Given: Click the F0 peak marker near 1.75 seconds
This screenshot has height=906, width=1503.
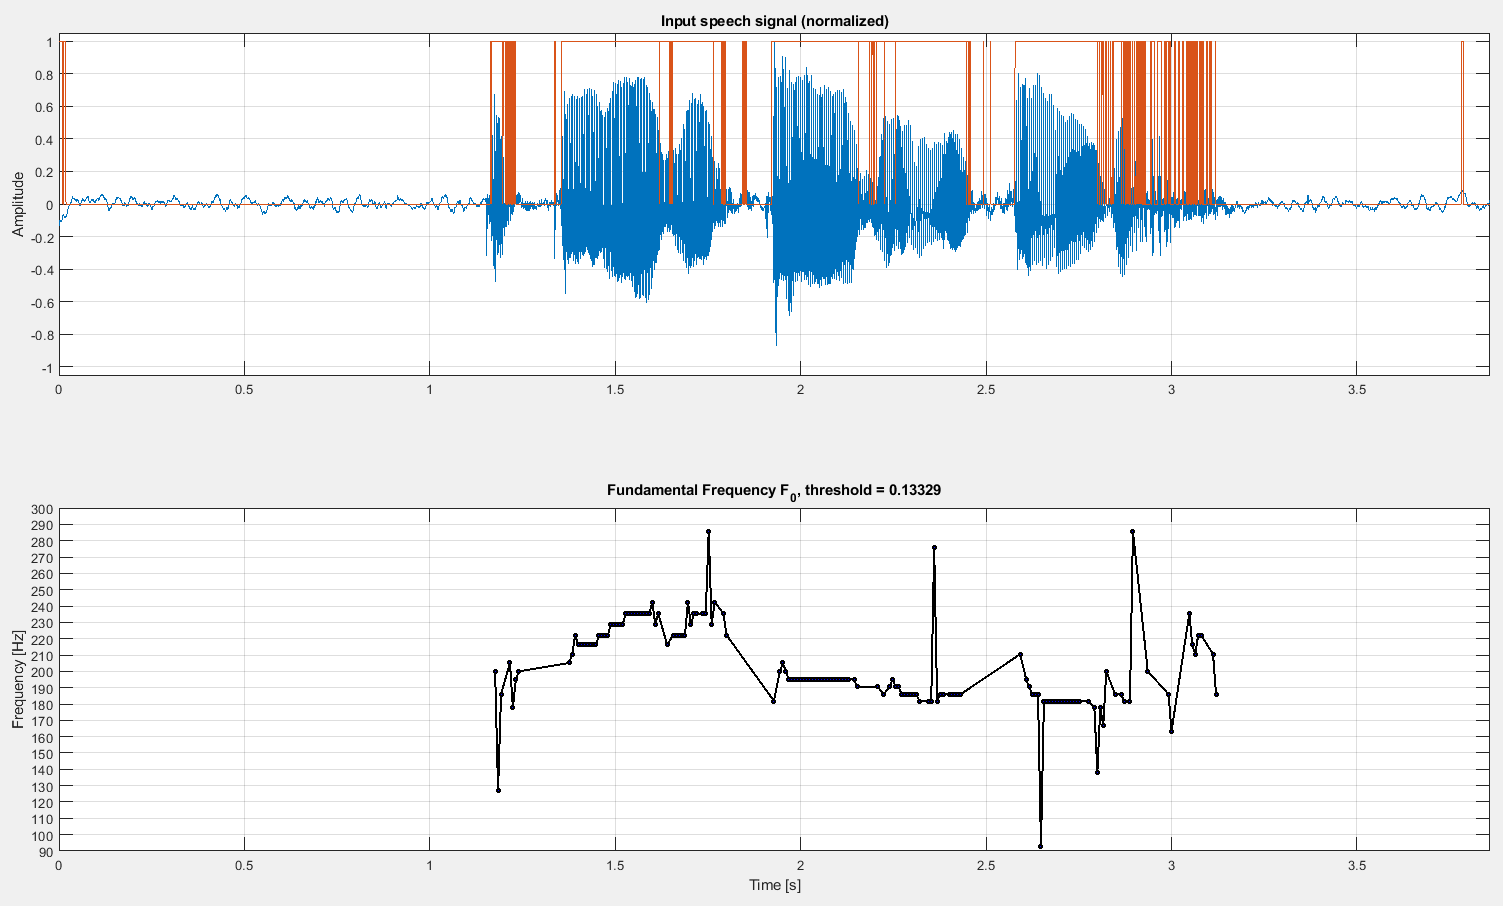Looking at the screenshot, I should click(708, 532).
